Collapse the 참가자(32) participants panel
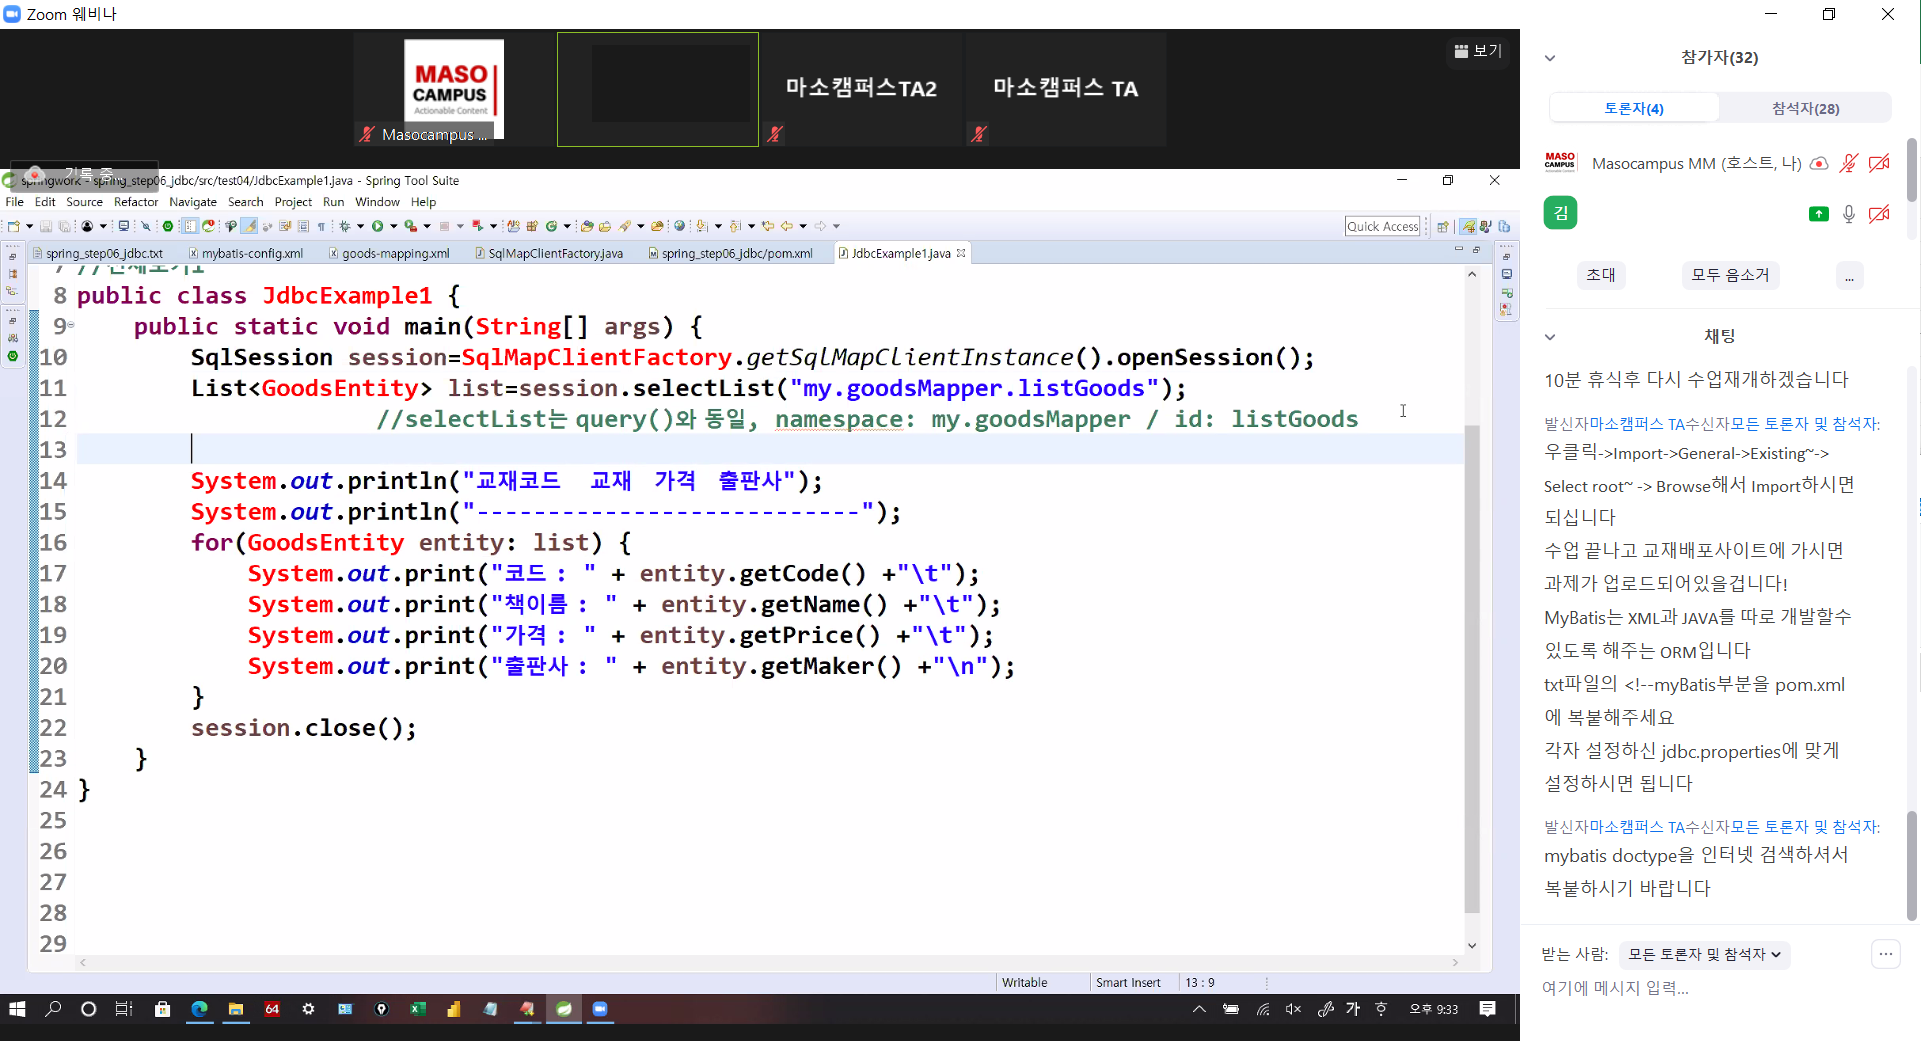This screenshot has width=1921, height=1041. point(1550,58)
